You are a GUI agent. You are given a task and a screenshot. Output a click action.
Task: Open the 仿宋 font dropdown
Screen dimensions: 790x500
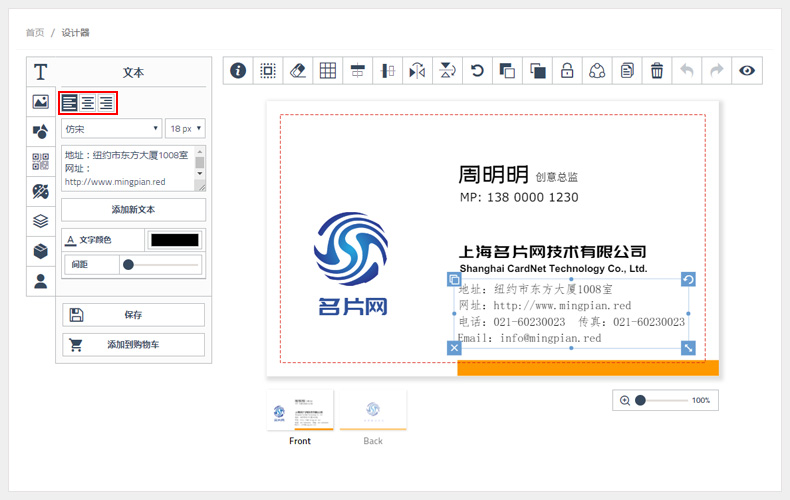coord(111,129)
